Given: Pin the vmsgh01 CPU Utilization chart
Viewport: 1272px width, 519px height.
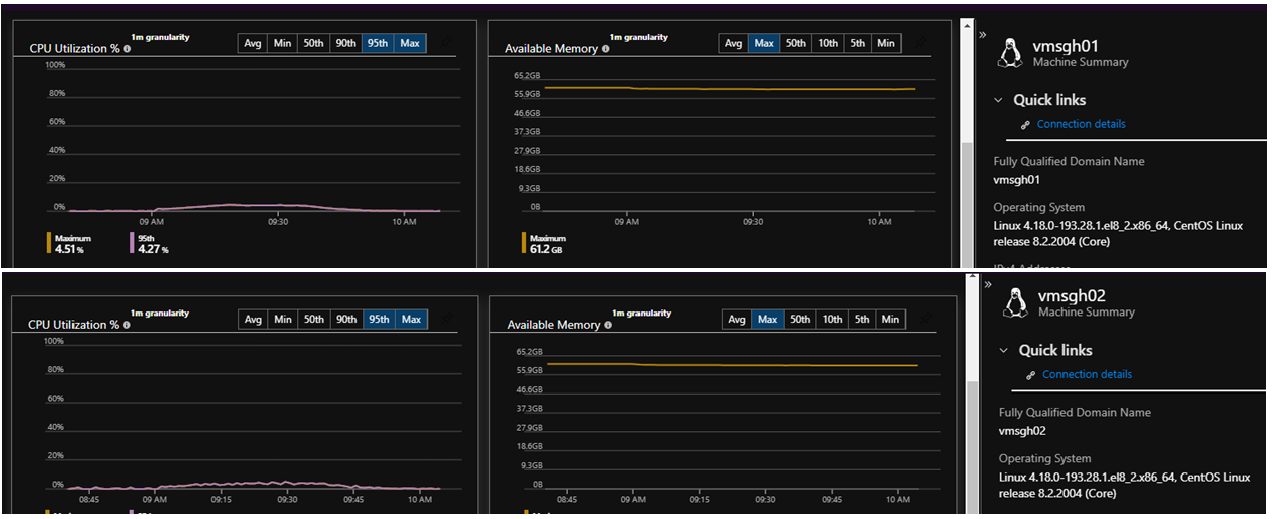Looking at the screenshot, I should click(447, 43).
